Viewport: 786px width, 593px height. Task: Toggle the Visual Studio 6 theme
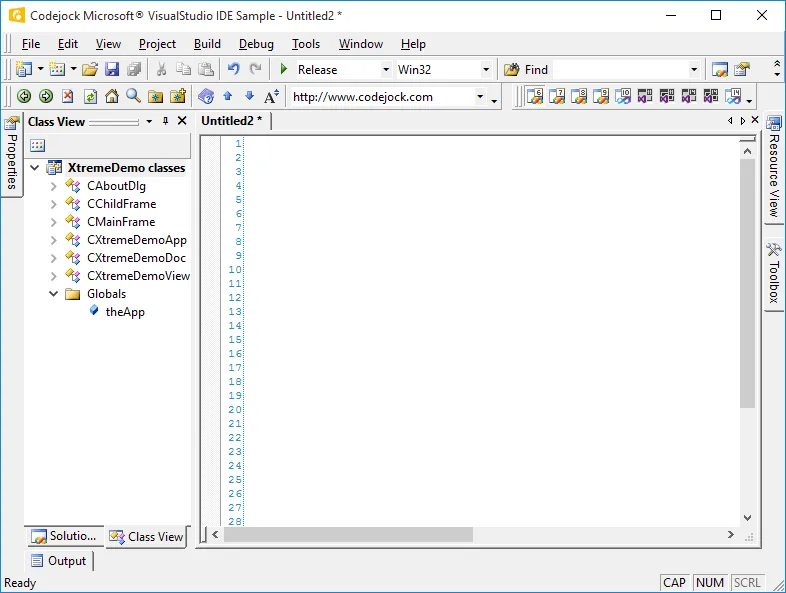tap(535, 96)
